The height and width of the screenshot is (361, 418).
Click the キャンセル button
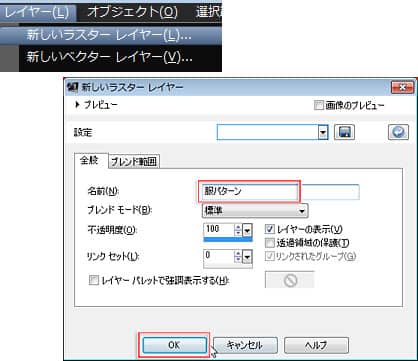click(x=245, y=345)
